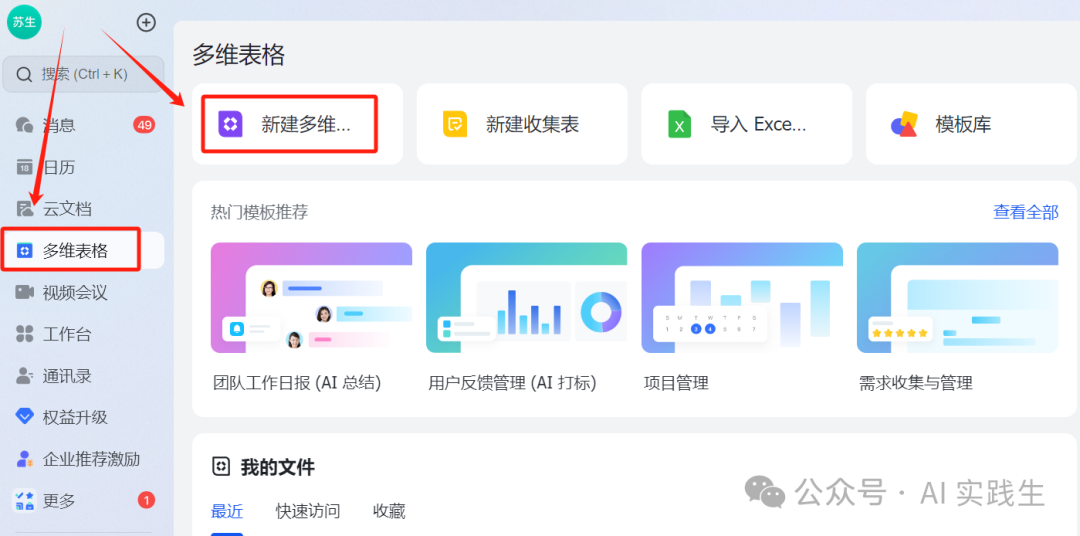
Task: Click 导入 Excel button
Action: click(746, 124)
